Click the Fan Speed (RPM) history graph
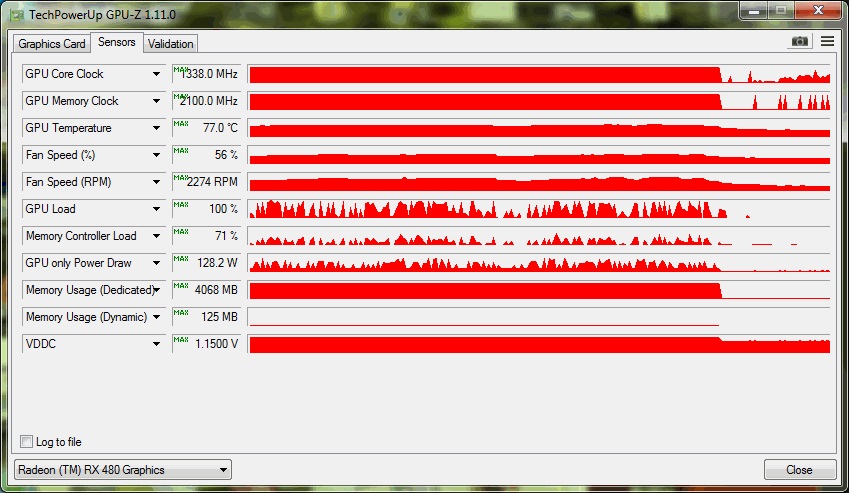This screenshot has width=849, height=493. (539, 182)
